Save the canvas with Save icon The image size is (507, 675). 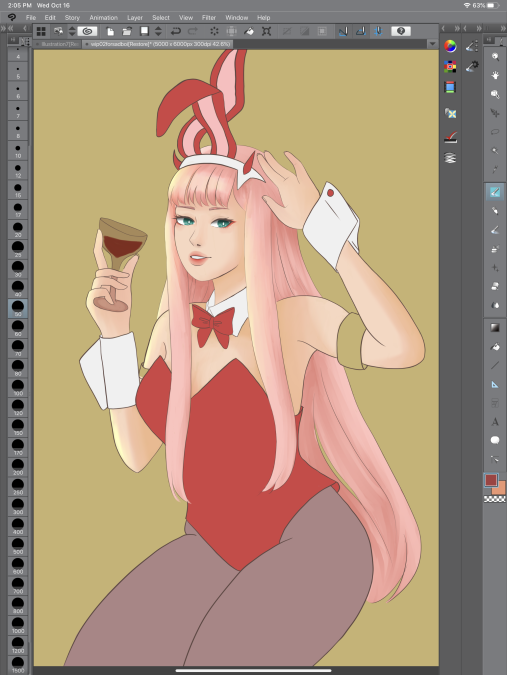[144, 31]
